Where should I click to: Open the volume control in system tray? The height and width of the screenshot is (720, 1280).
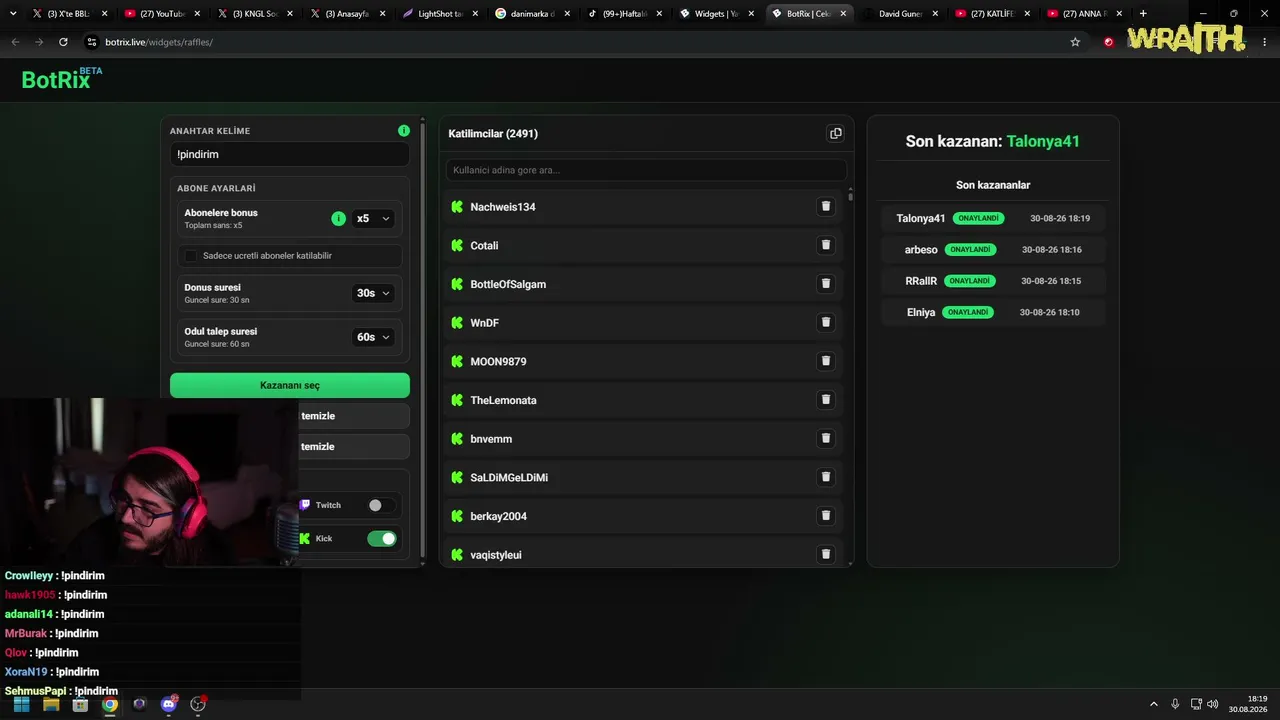[1212, 704]
